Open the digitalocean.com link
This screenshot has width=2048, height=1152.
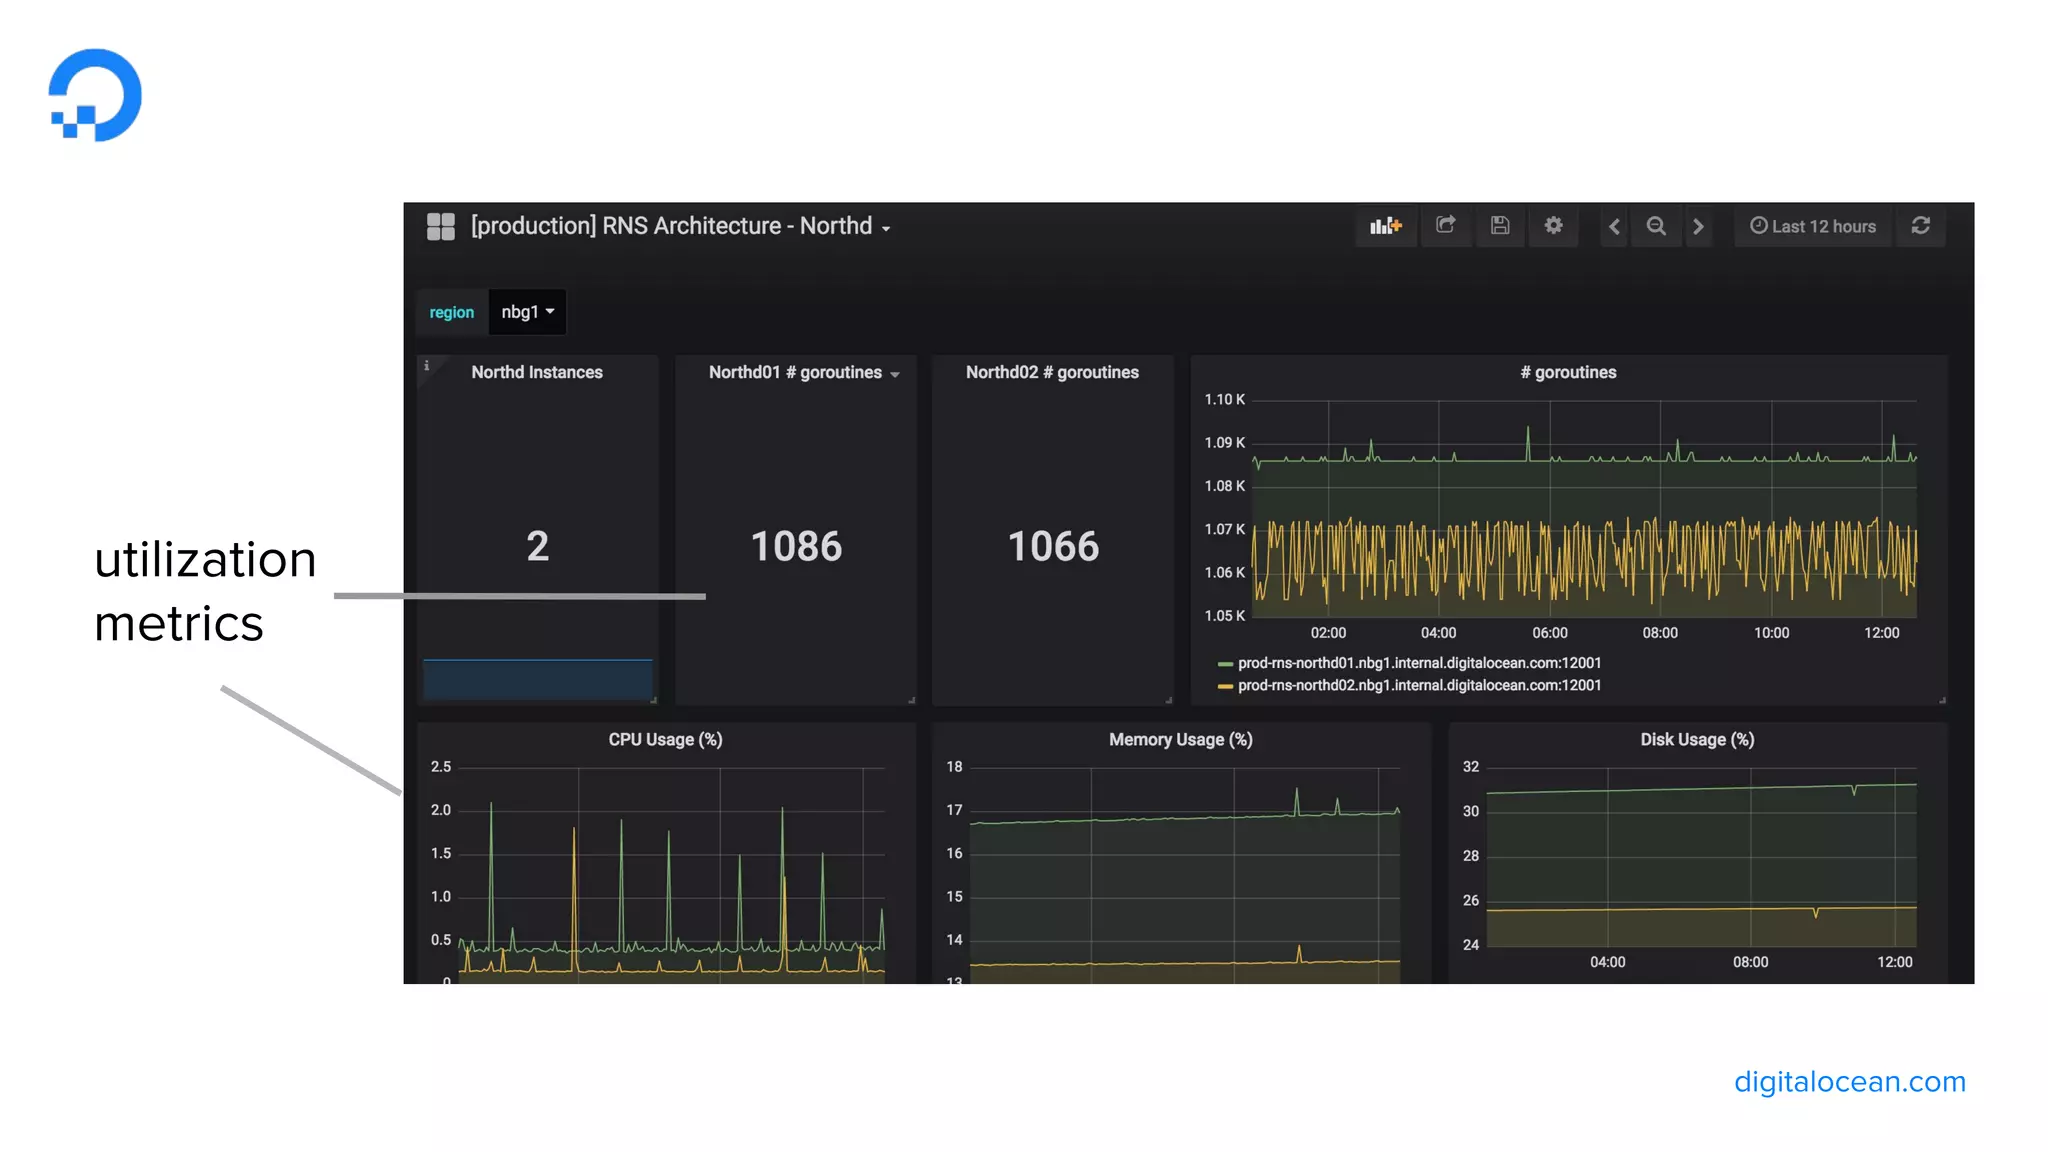tap(1849, 1082)
